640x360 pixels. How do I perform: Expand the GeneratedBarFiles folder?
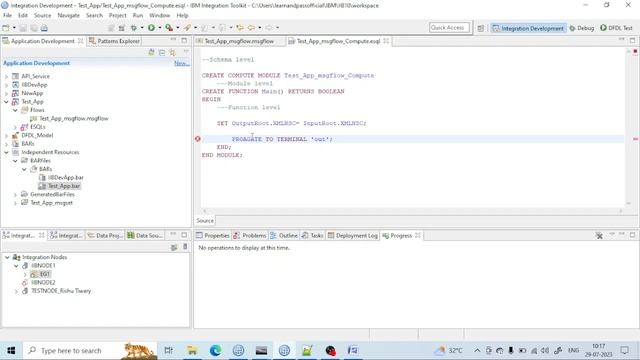point(15,194)
